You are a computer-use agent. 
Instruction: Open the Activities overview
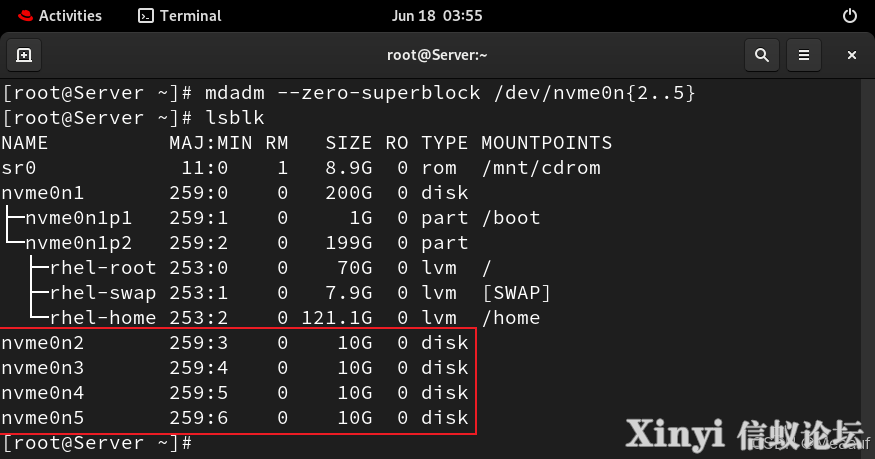coord(60,16)
